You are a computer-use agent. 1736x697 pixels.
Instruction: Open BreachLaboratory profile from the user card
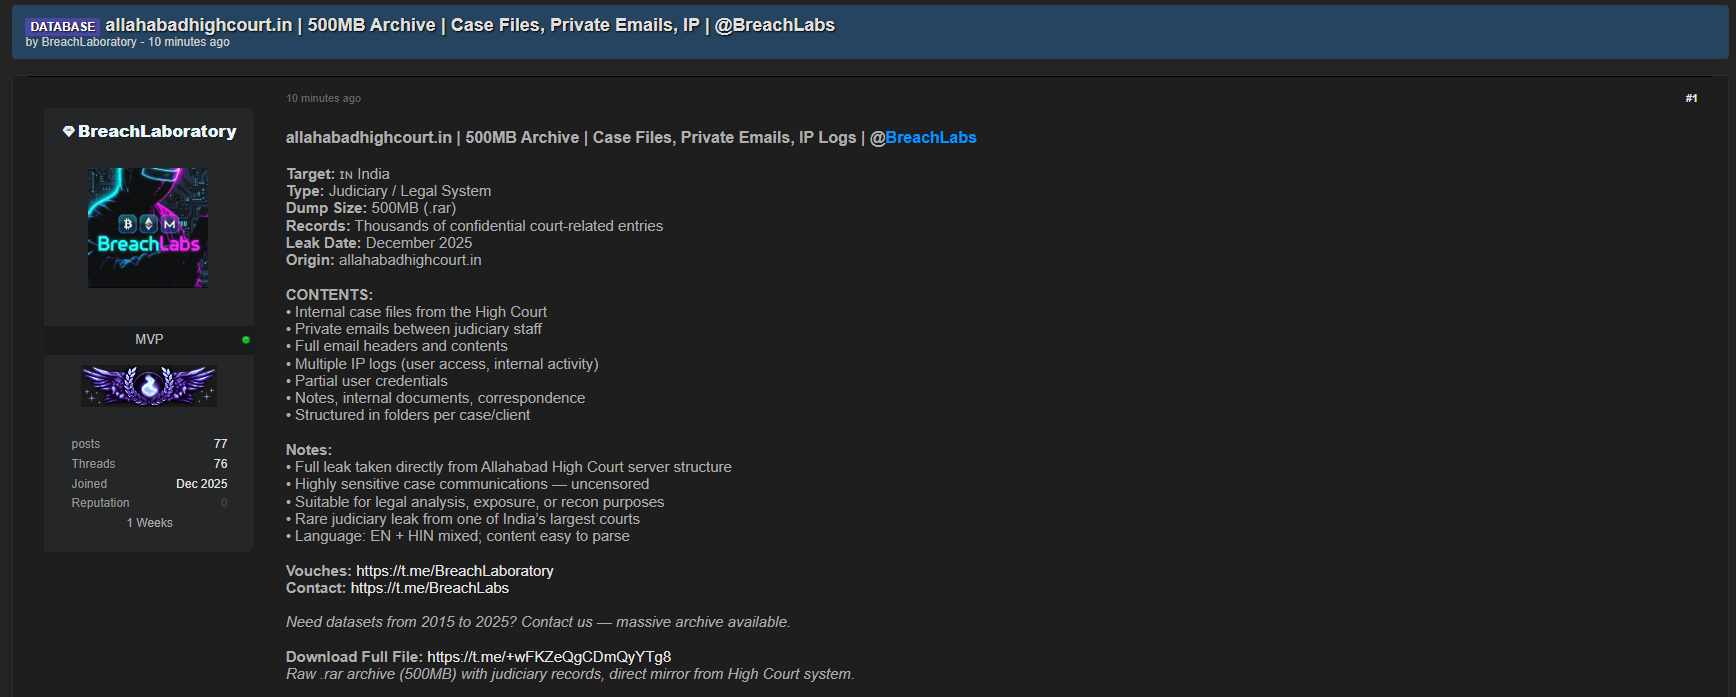[x=157, y=131]
